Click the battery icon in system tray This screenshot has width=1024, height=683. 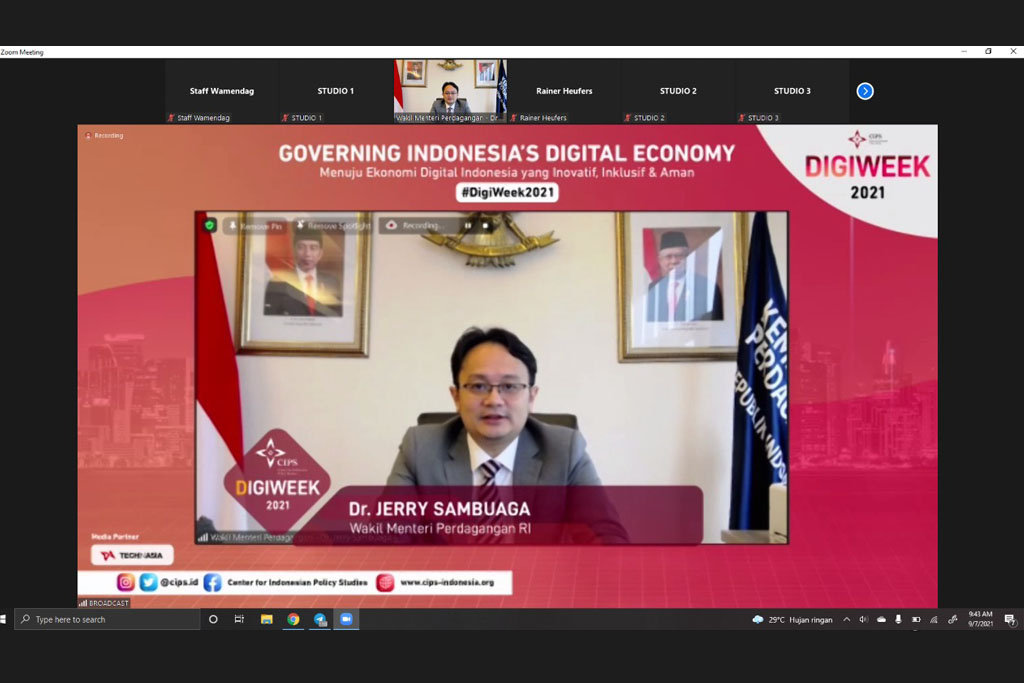click(x=916, y=620)
